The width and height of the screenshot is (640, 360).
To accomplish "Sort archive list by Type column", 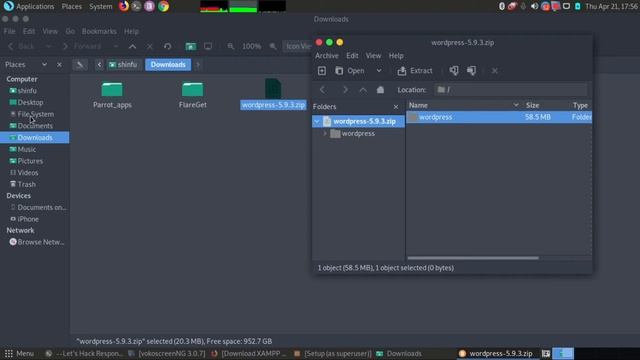I will tap(581, 105).
